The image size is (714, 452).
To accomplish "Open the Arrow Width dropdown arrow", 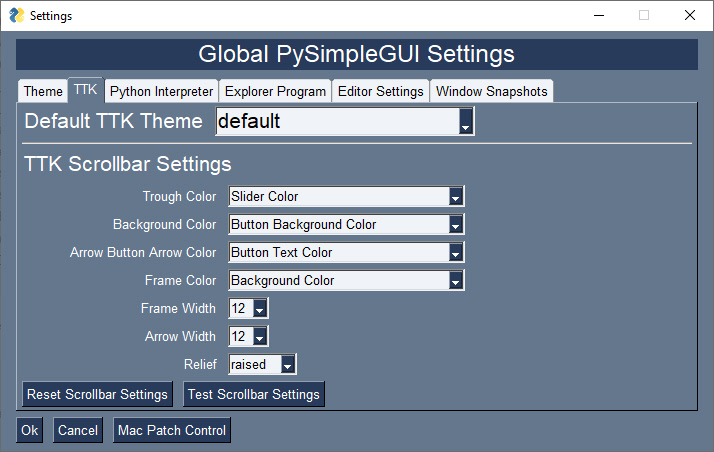I will 260,336.
